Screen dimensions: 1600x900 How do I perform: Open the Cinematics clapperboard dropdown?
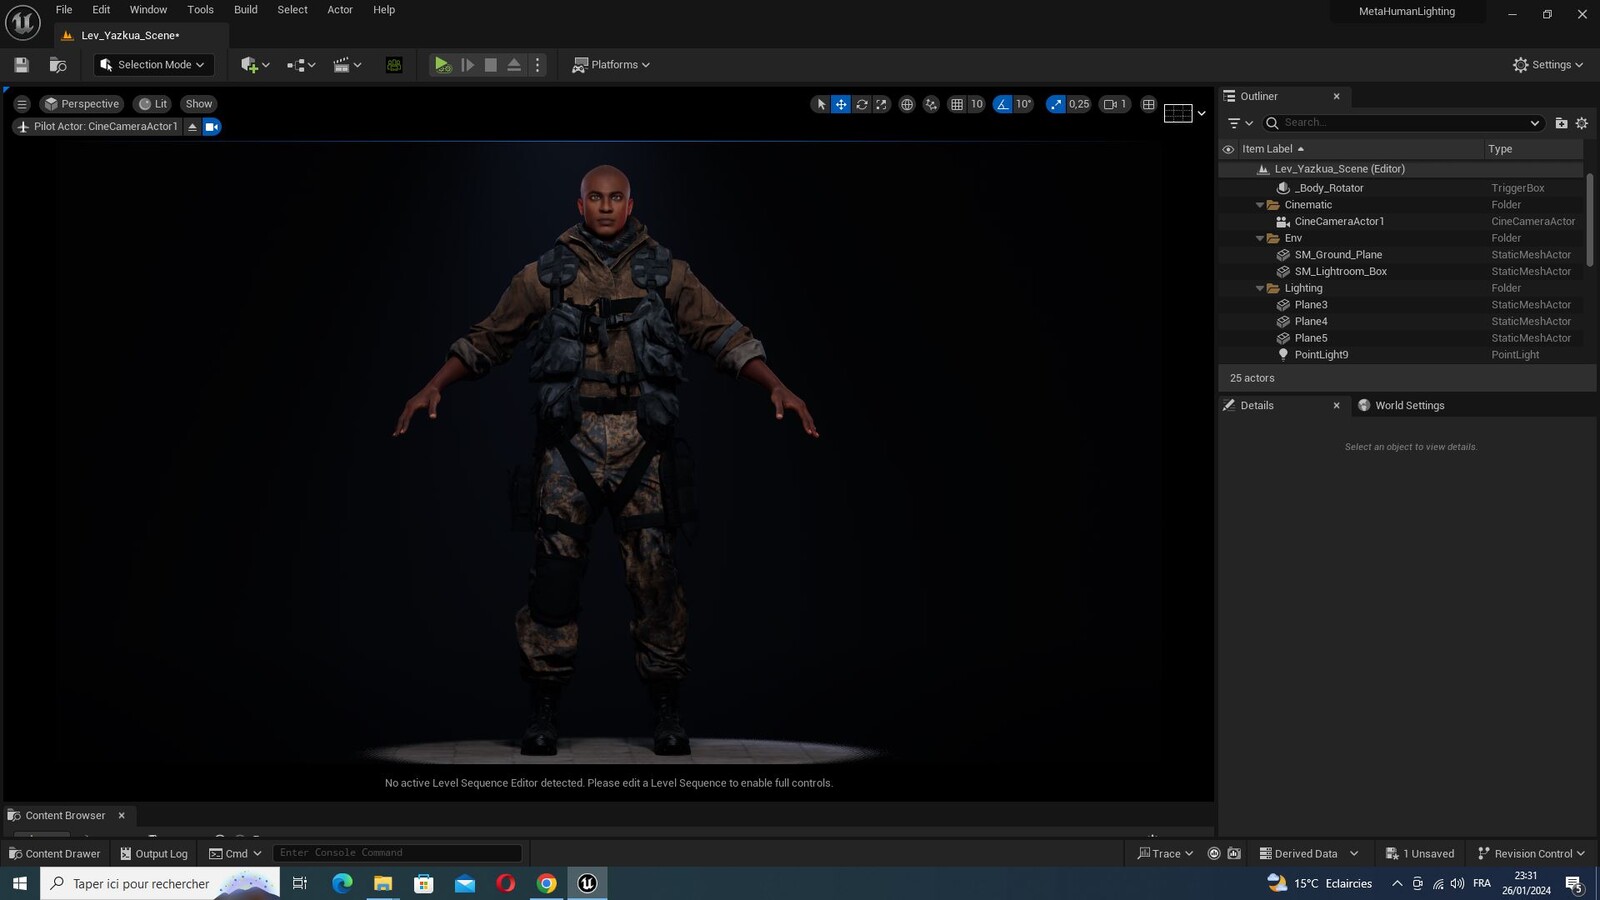347,65
